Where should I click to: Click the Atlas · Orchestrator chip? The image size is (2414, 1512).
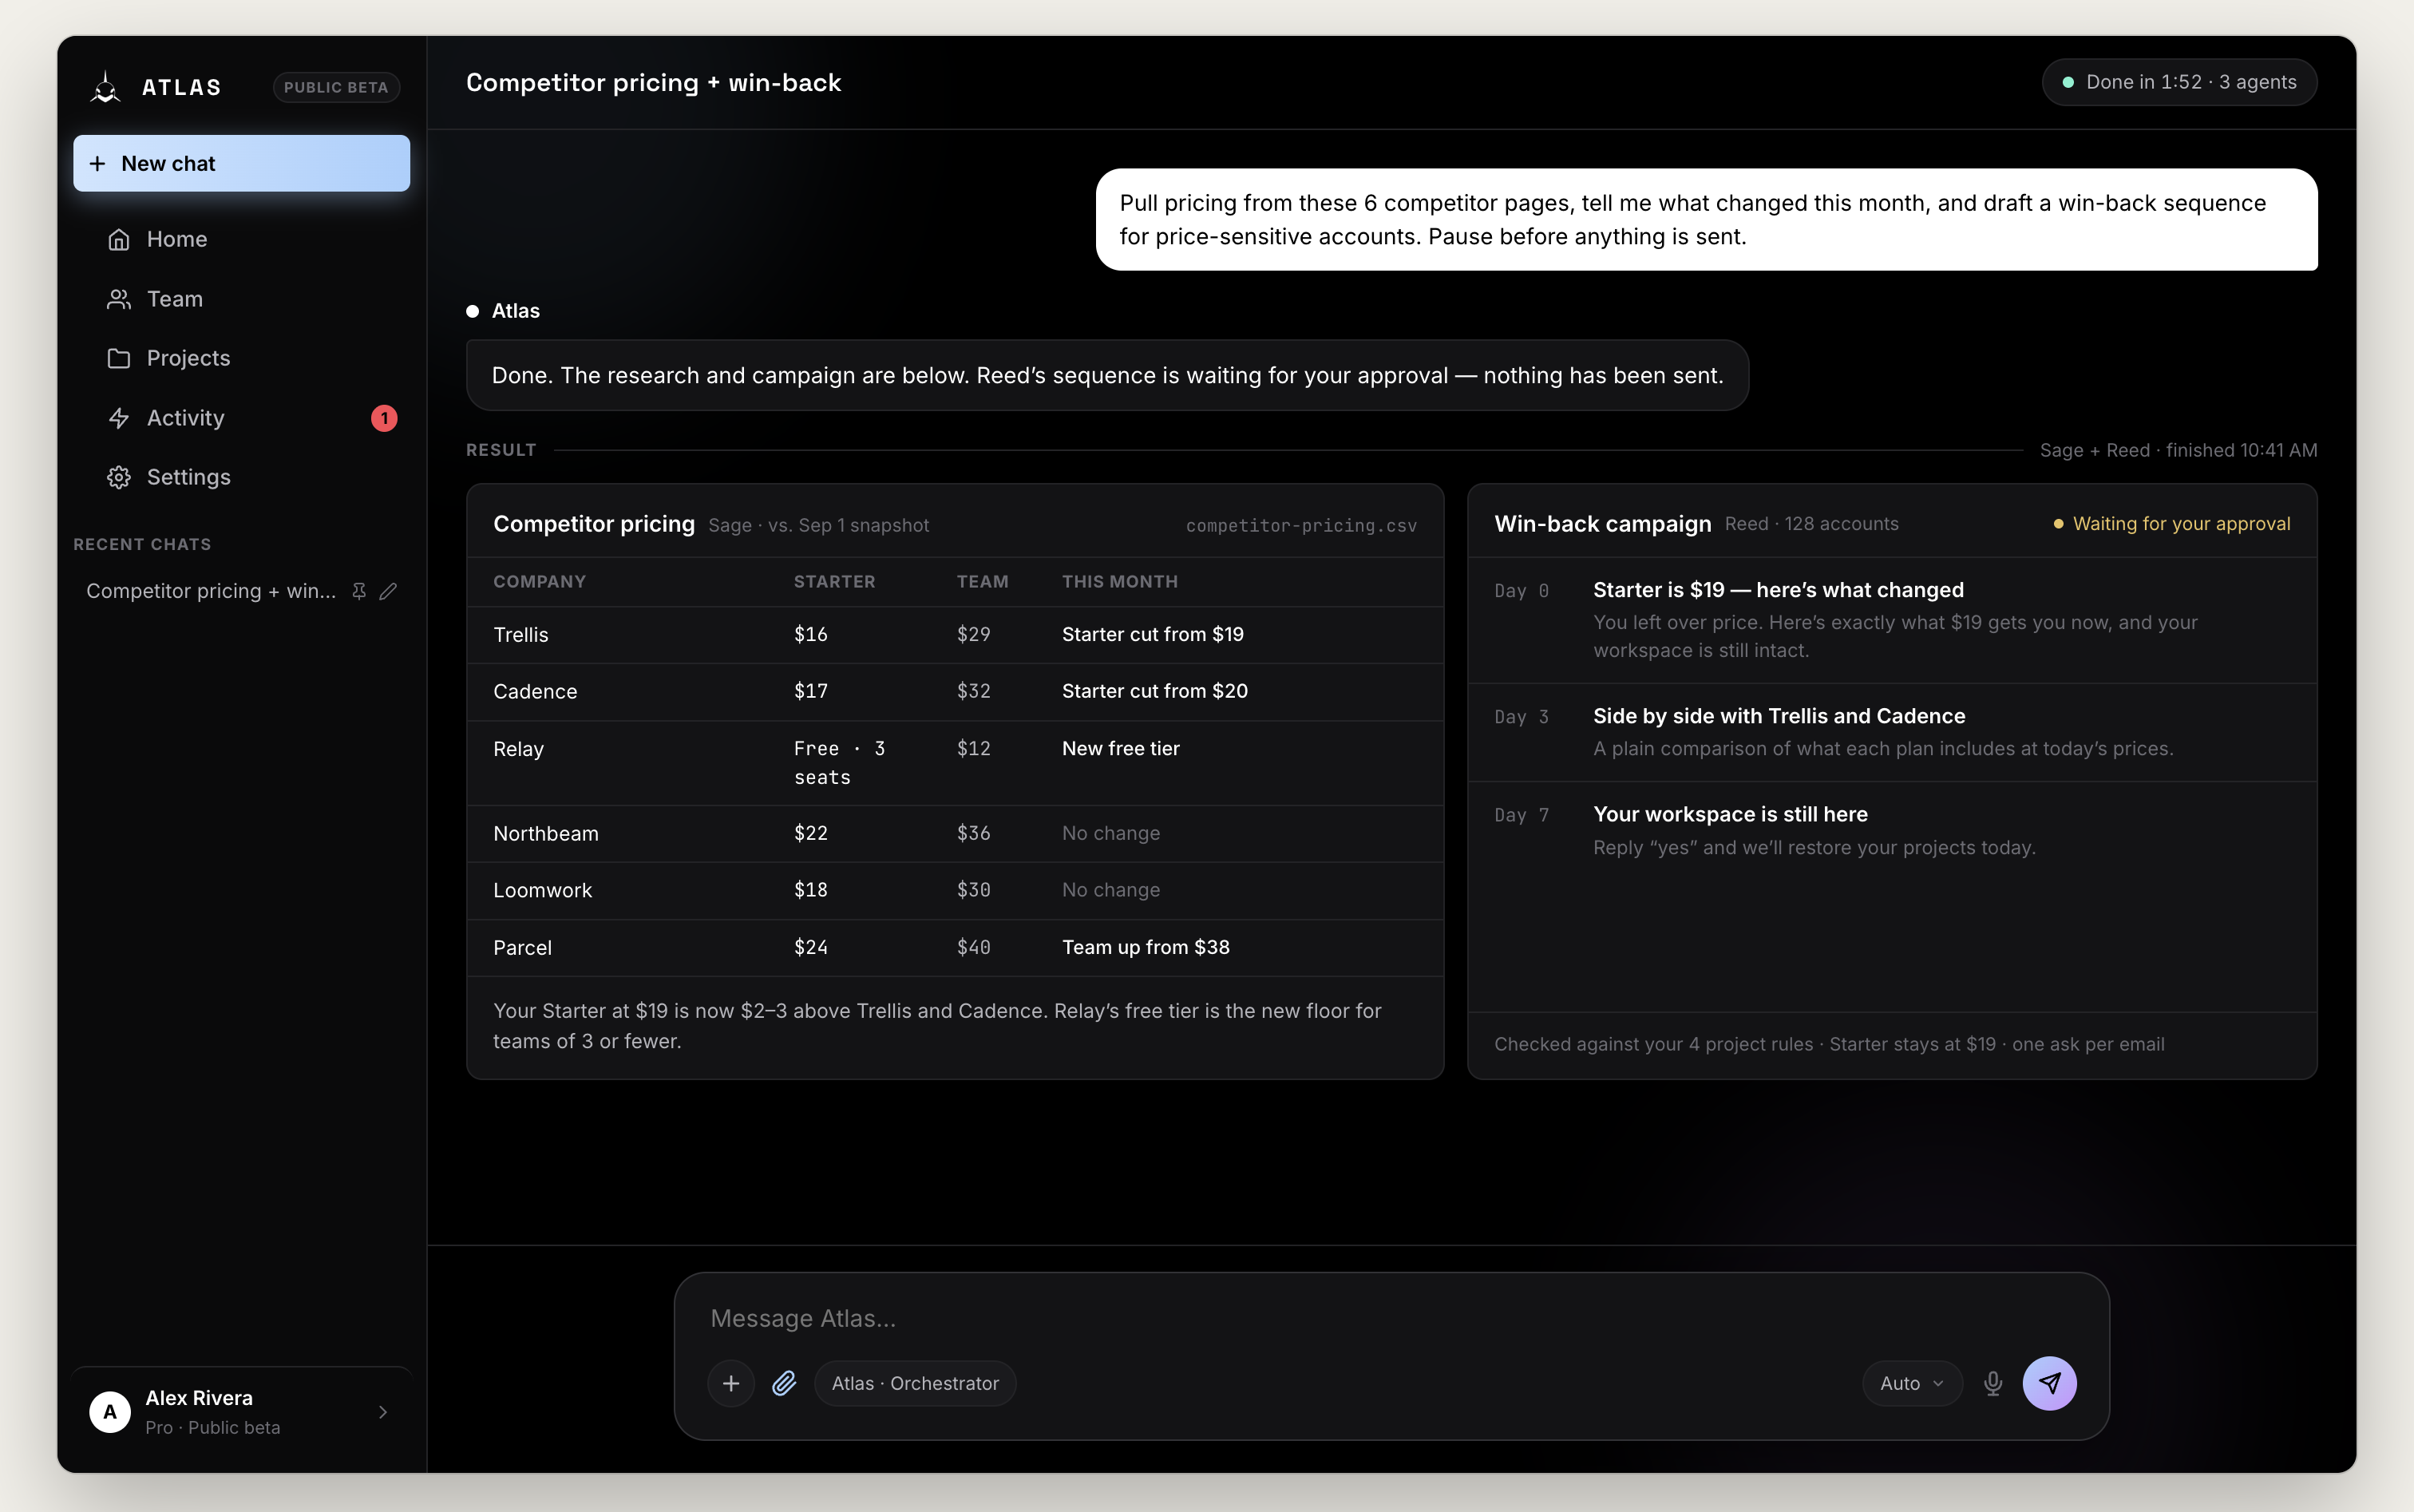point(915,1383)
